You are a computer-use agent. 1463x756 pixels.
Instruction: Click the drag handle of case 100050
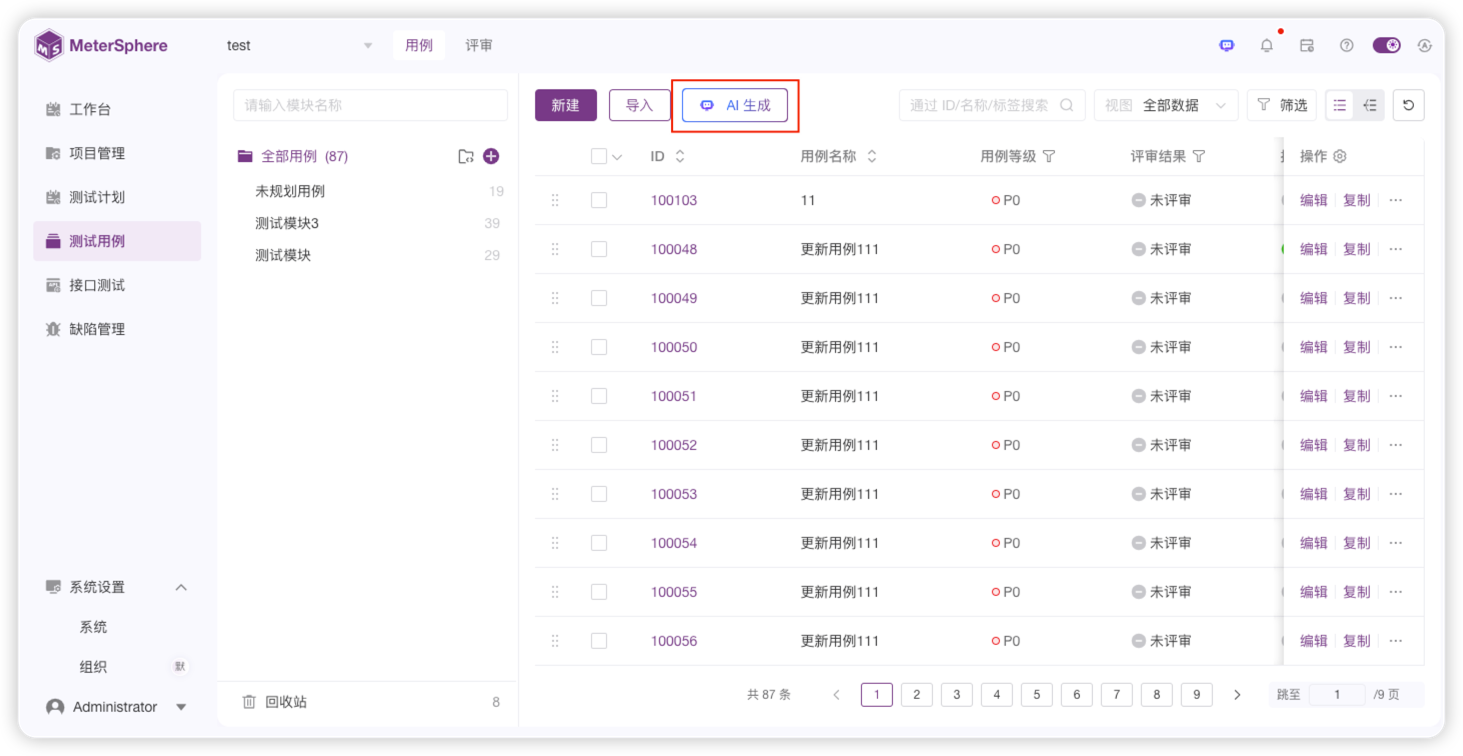pos(555,347)
